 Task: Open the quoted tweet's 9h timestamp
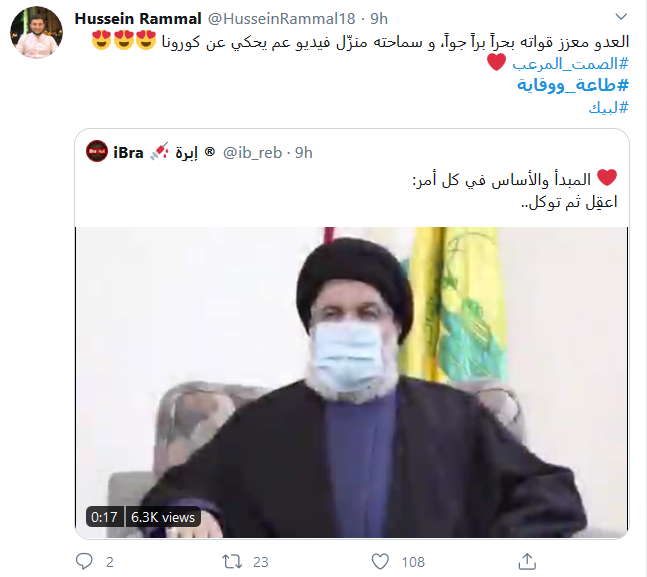tap(304, 153)
